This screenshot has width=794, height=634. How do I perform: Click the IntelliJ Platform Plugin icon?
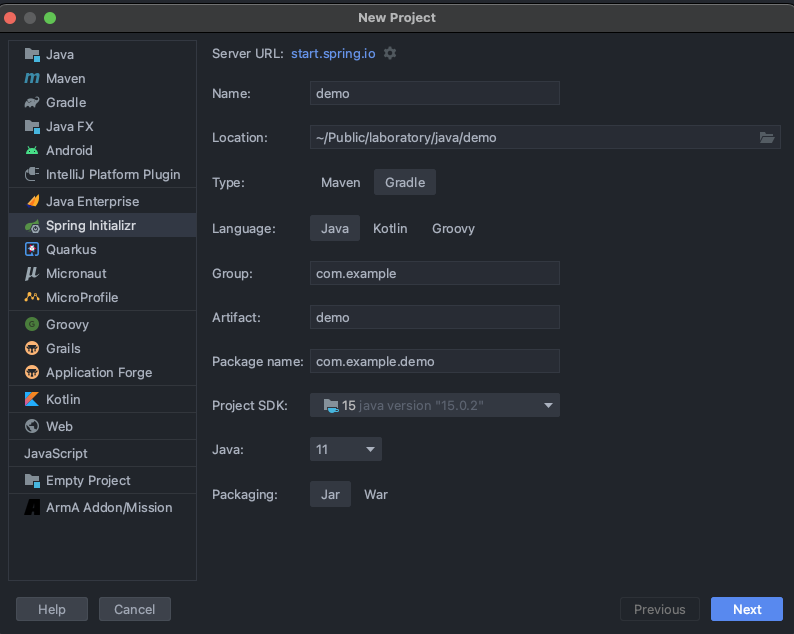(x=32, y=174)
